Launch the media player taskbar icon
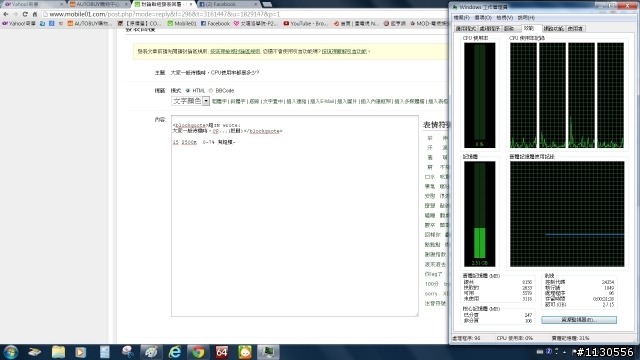640x360 pixels. click(80, 352)
